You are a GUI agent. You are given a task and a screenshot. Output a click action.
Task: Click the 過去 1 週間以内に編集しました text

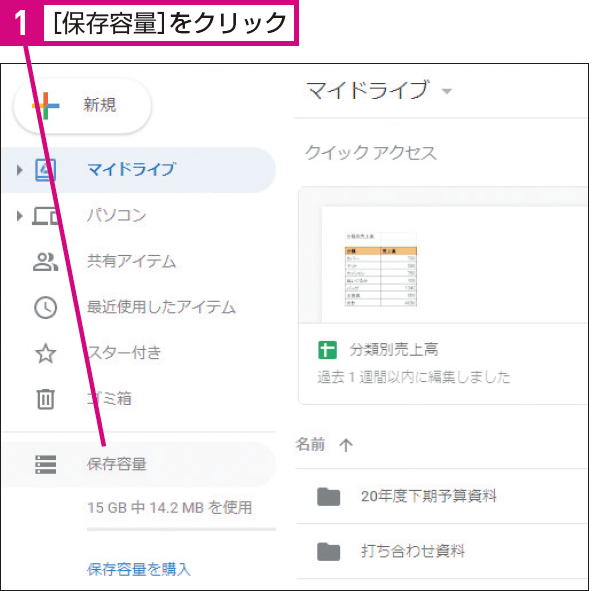[x=414, y=377]
